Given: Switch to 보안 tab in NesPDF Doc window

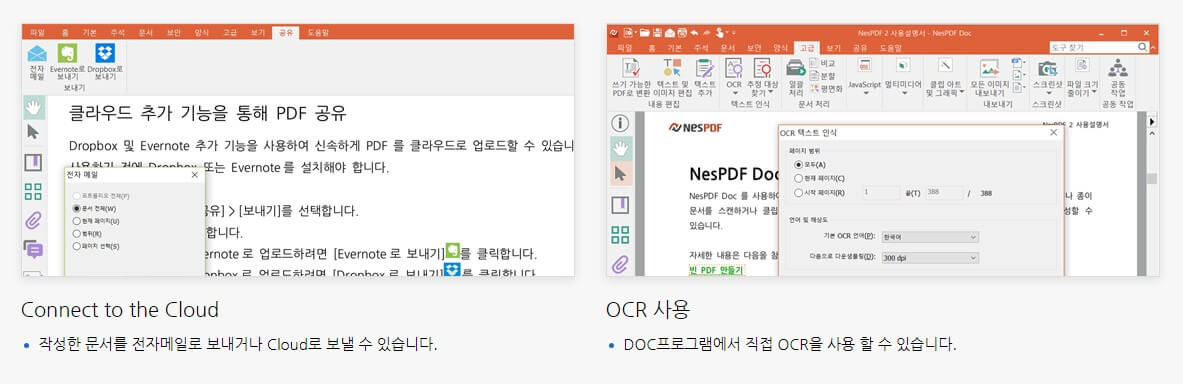Looking at the screenshot, I should pyautogui.click(x=754, y=48).
